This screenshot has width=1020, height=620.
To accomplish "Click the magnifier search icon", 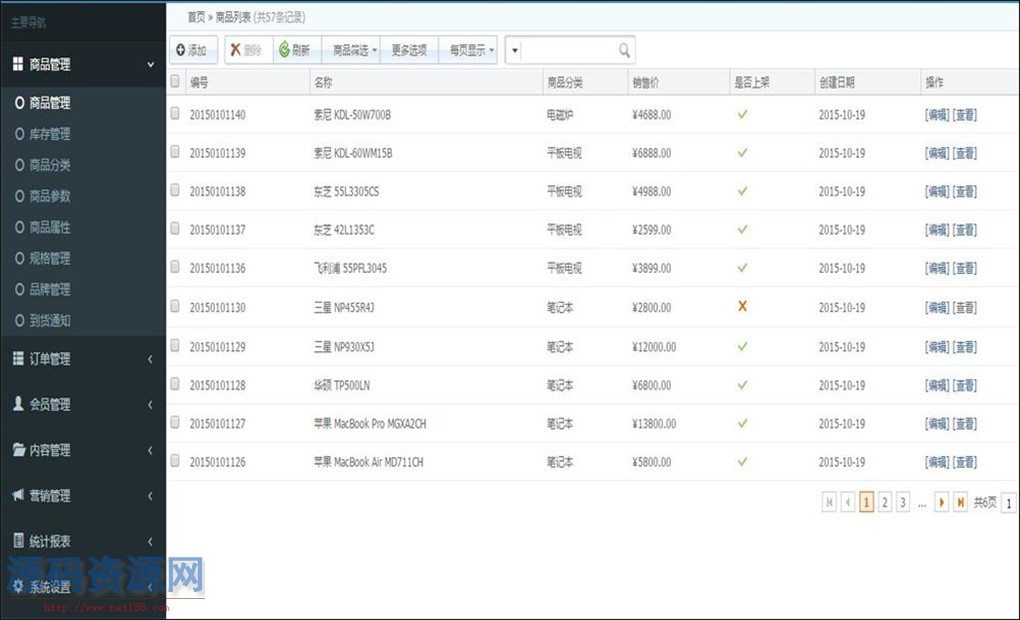I will (624, 50).
